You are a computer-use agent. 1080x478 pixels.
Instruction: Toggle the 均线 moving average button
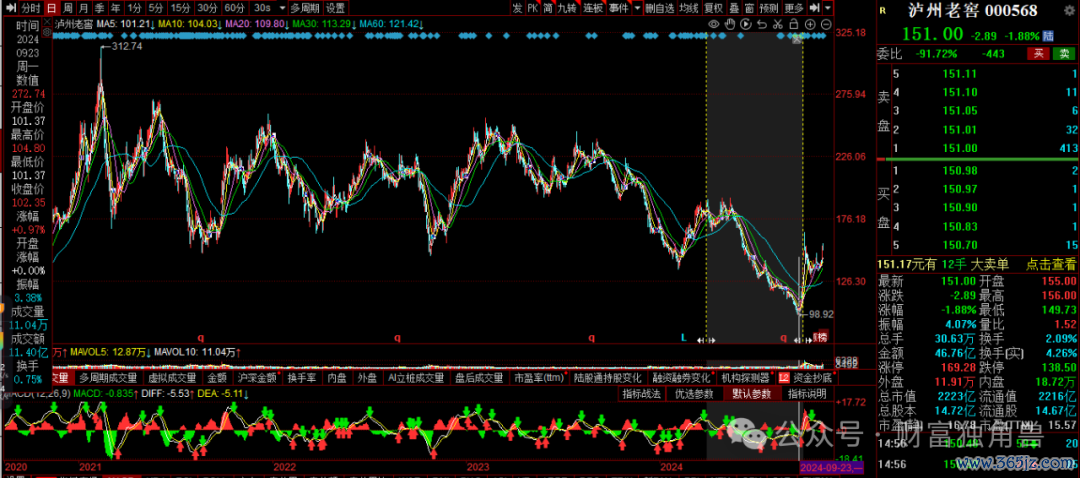coord(689,8)
